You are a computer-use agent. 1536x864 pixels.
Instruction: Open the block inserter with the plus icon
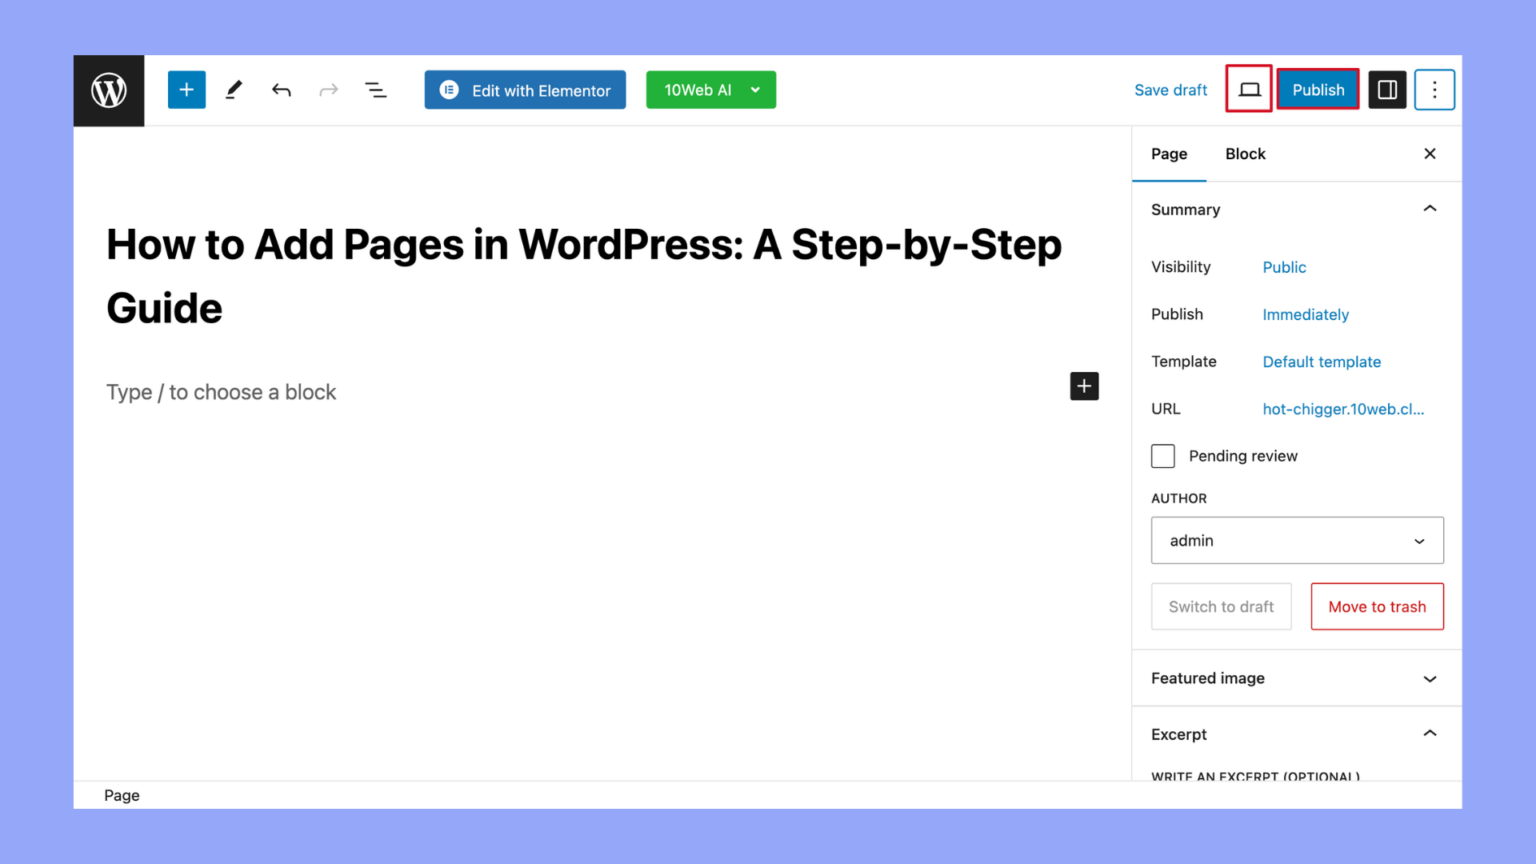point(186,89)
